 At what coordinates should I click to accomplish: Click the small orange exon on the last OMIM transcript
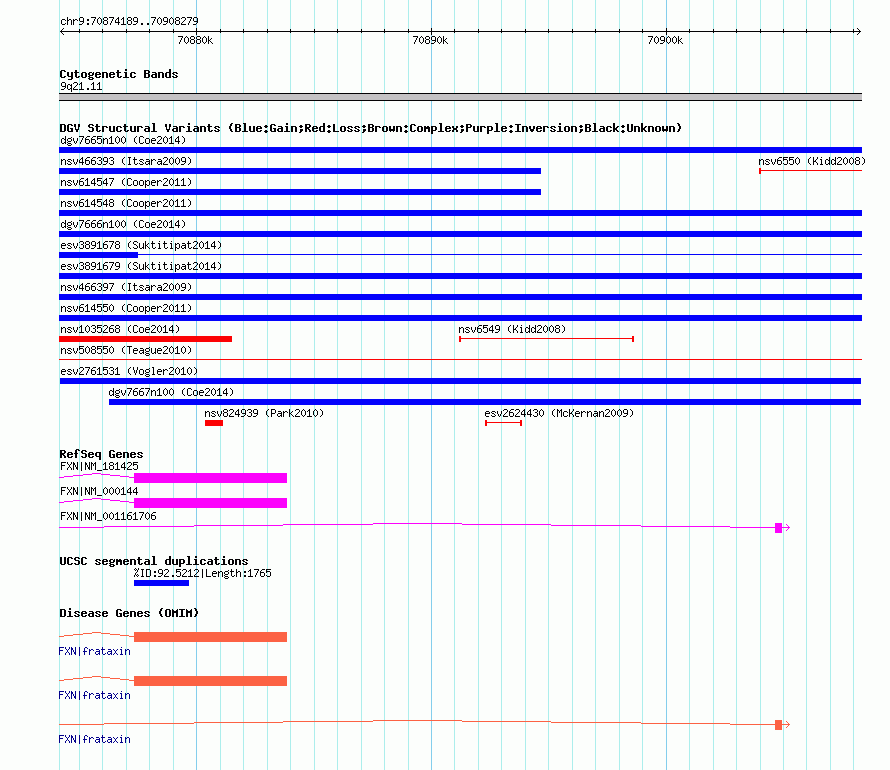click(x=779, y=725)
